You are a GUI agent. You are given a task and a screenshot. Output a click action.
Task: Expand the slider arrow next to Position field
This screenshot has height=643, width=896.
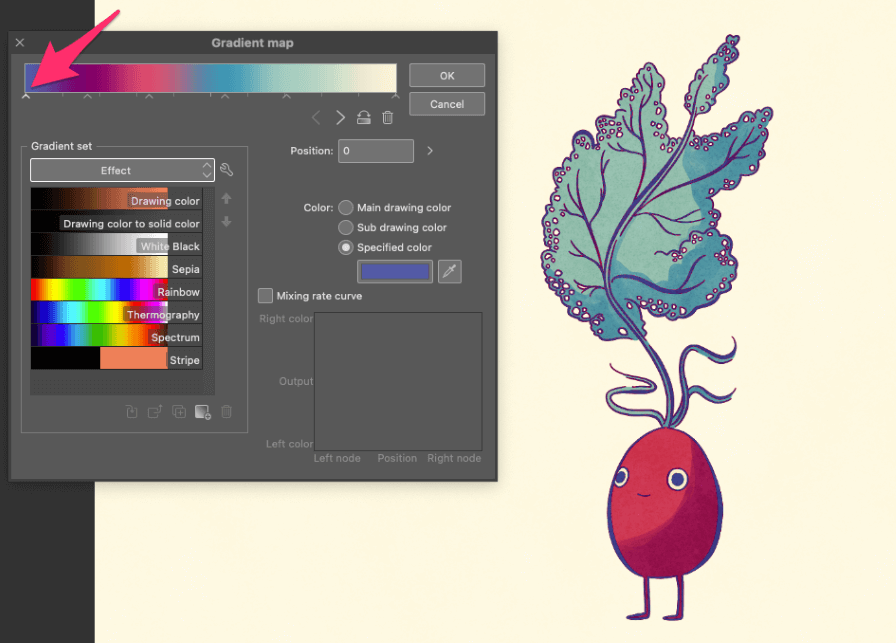coord(430,151)
